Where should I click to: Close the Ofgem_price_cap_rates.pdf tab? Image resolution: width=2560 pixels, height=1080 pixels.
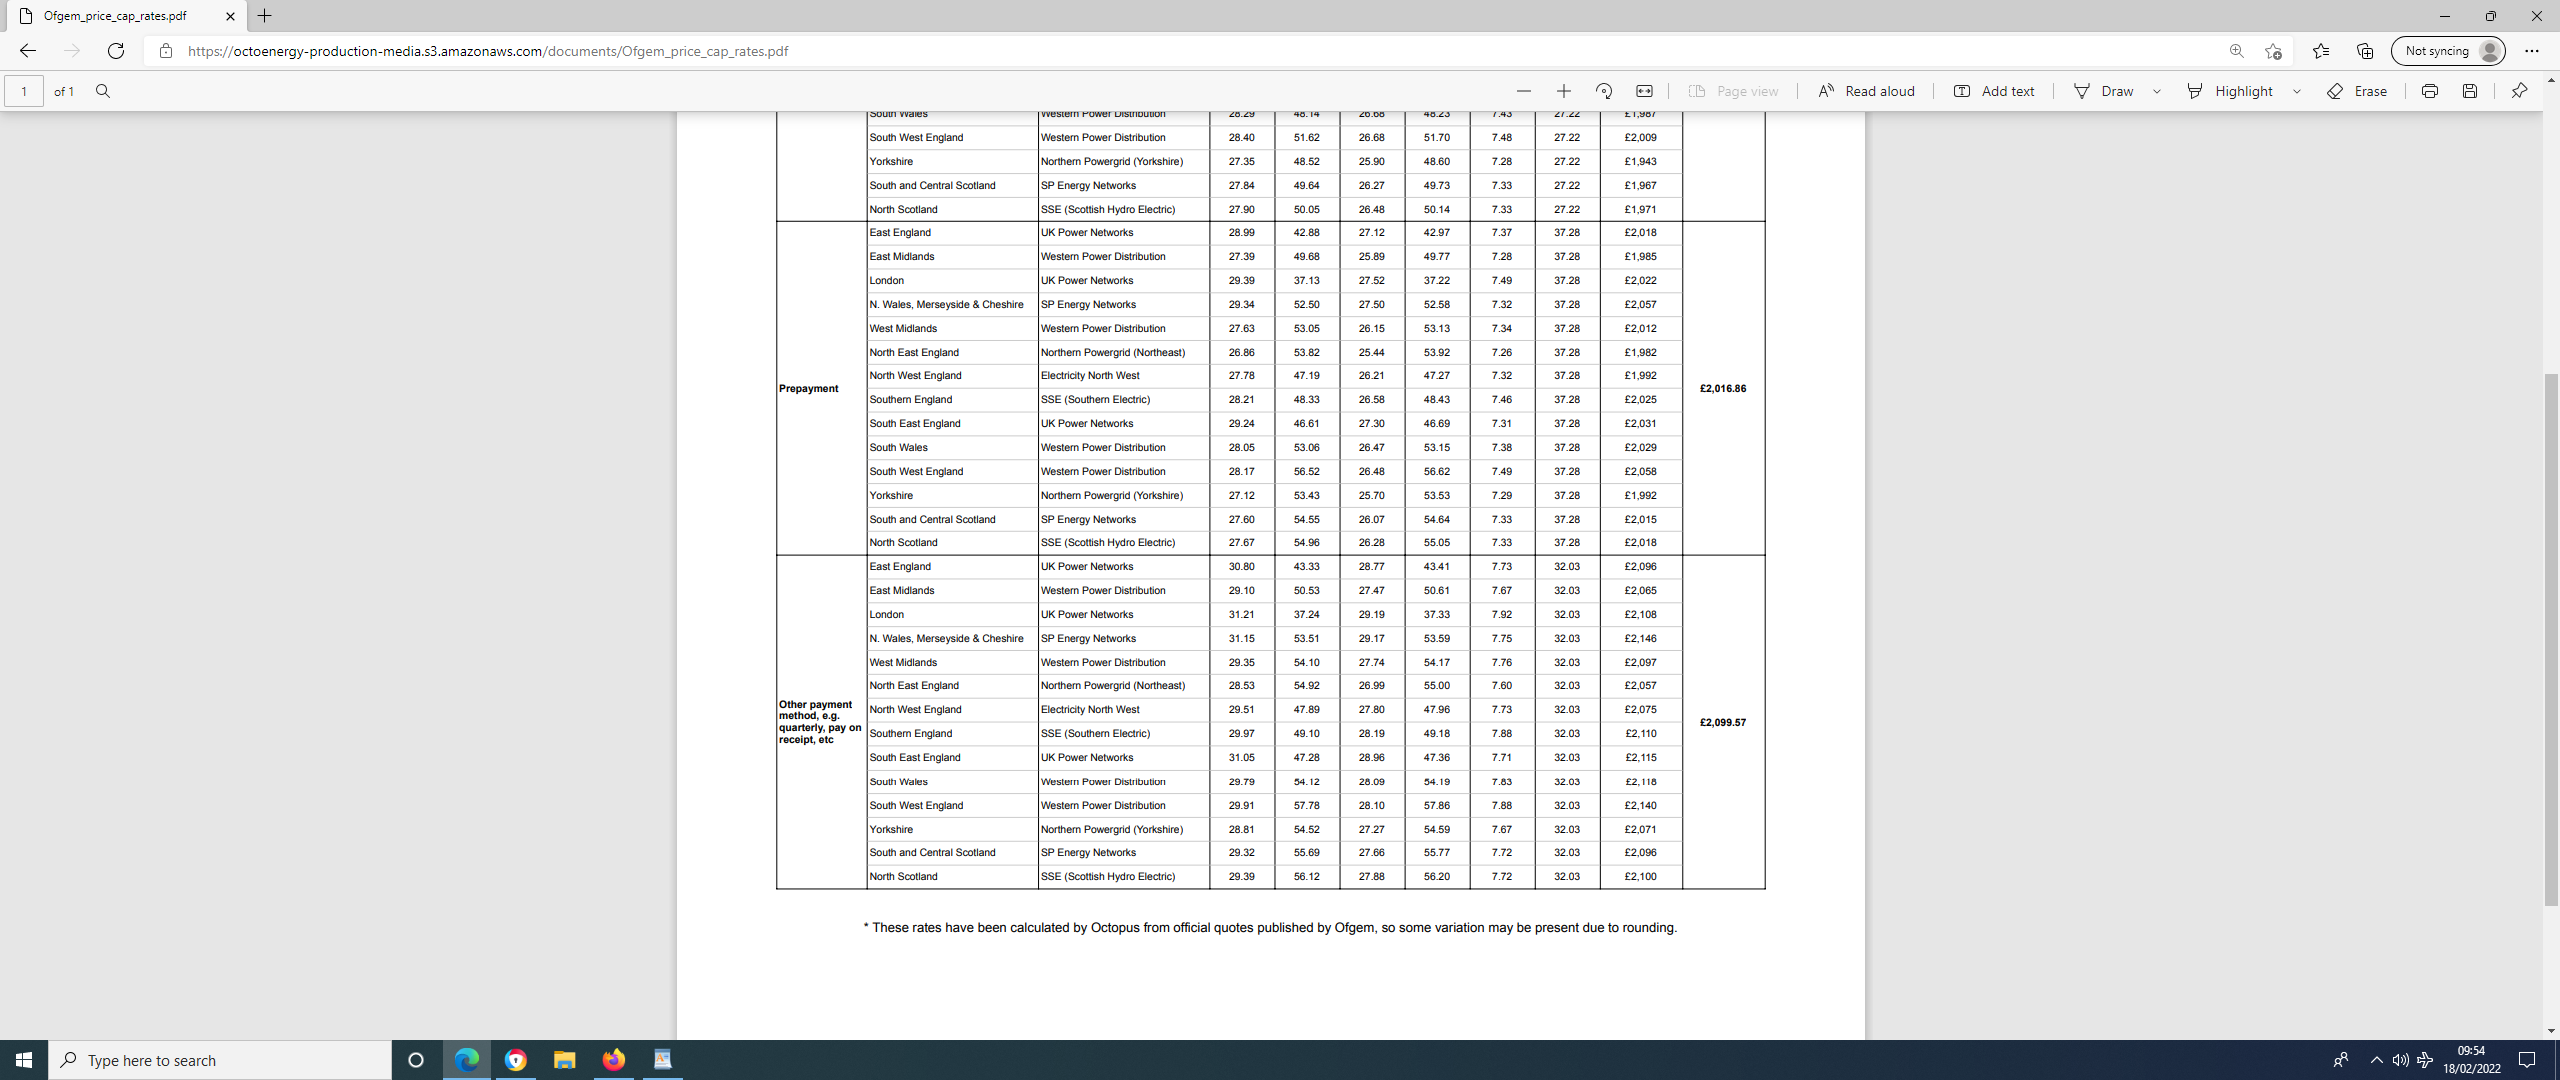[231, 16]
